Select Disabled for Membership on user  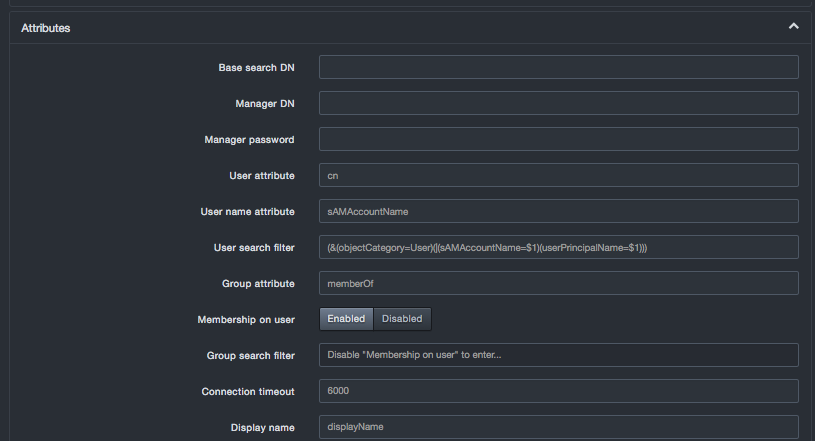point(402,319)
